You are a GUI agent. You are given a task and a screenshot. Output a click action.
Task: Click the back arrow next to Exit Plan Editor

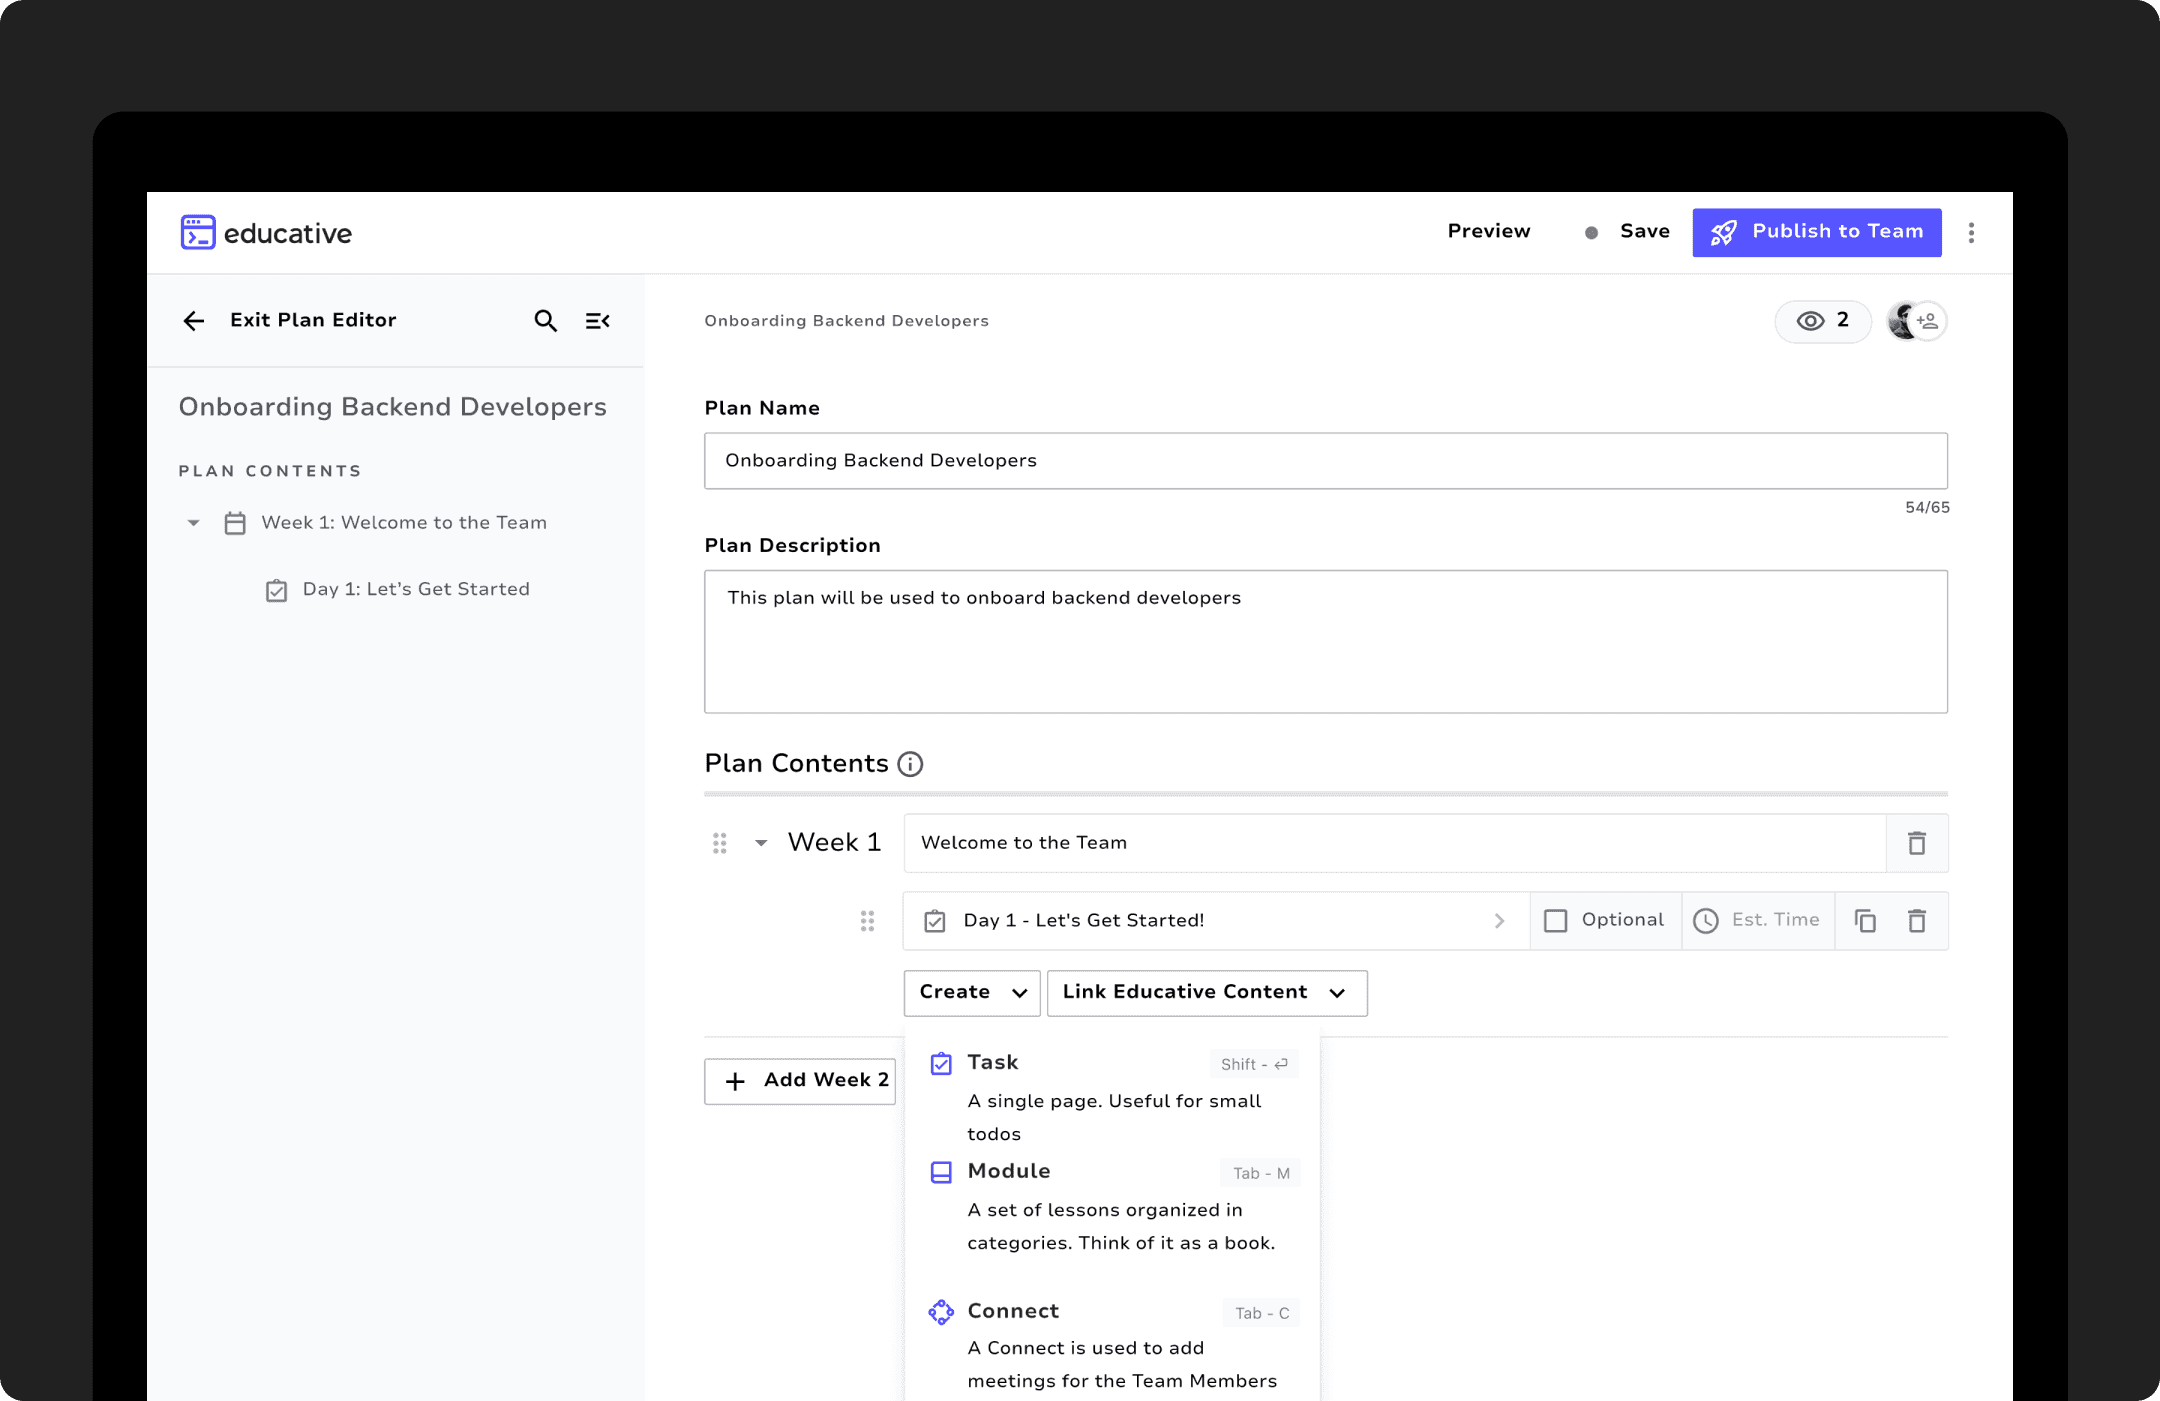[x=194, y=321]
